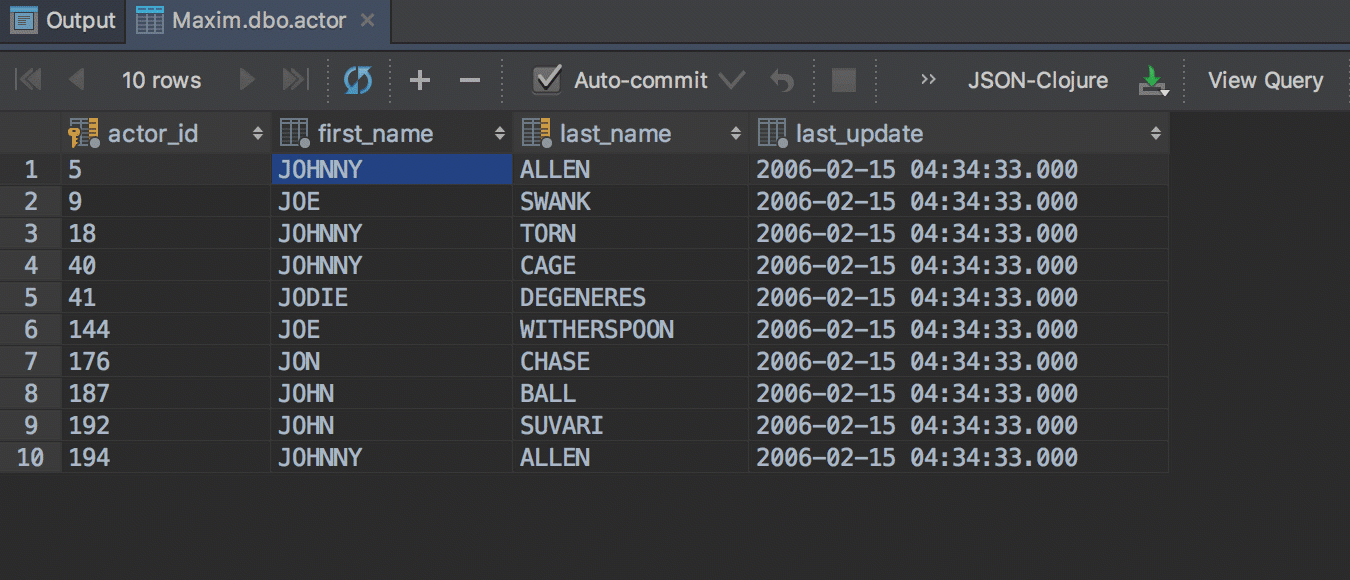Select last_update cell in SWANK row
The image size is (1350, 580).
point(959,201)
